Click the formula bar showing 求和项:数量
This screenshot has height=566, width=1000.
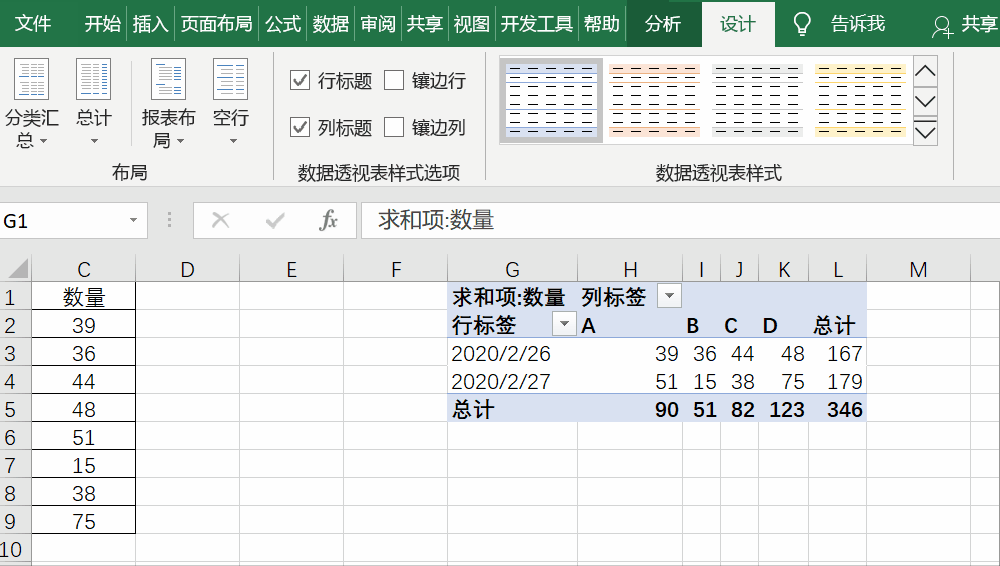680,221
